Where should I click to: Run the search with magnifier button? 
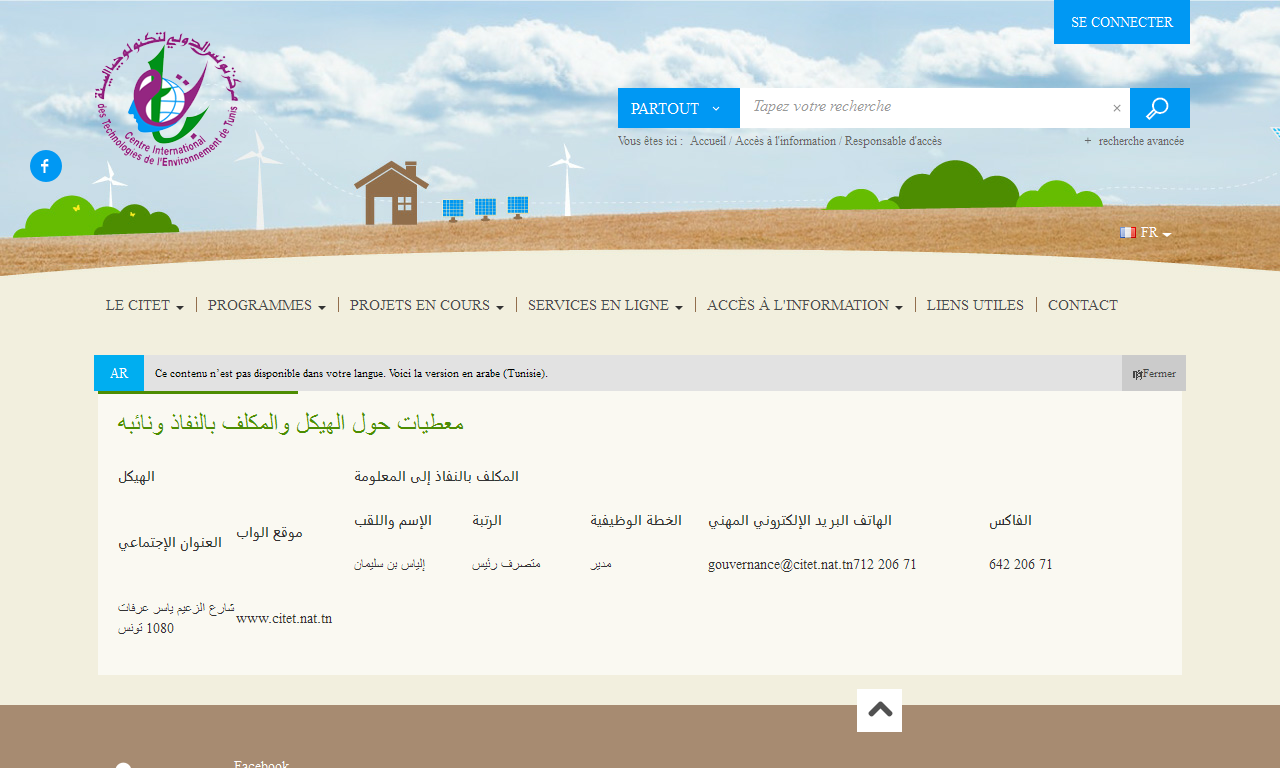[x=1160, y=108]
